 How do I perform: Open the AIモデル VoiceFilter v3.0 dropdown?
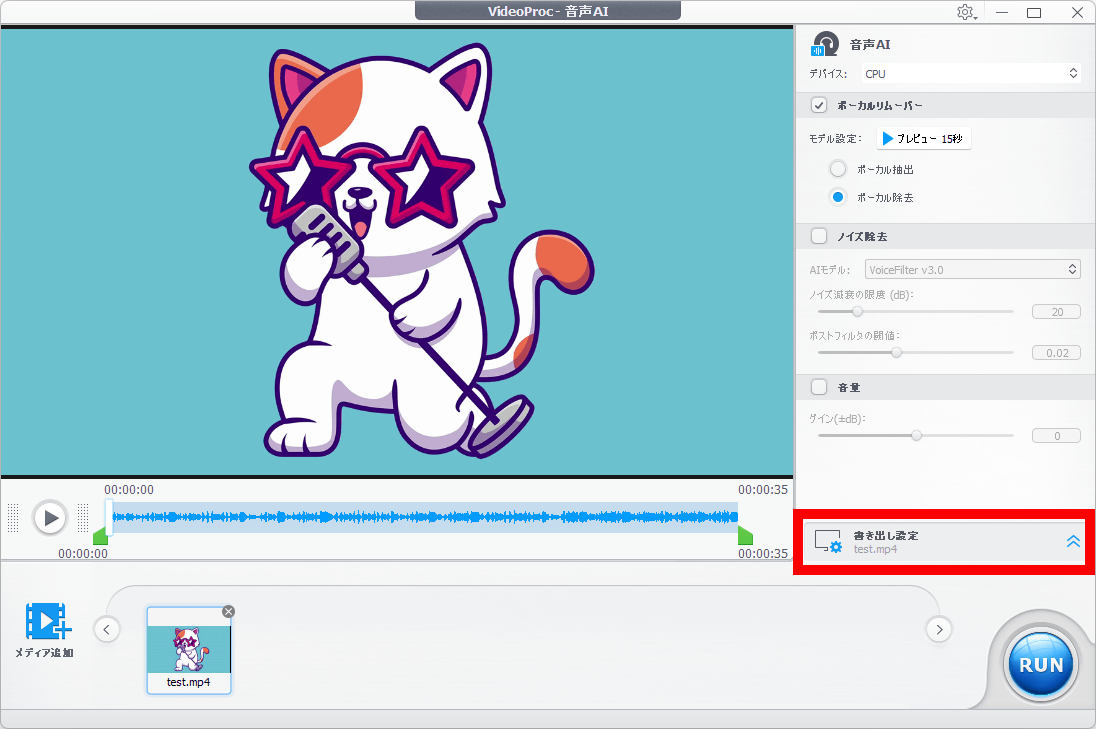click(971, 269)
